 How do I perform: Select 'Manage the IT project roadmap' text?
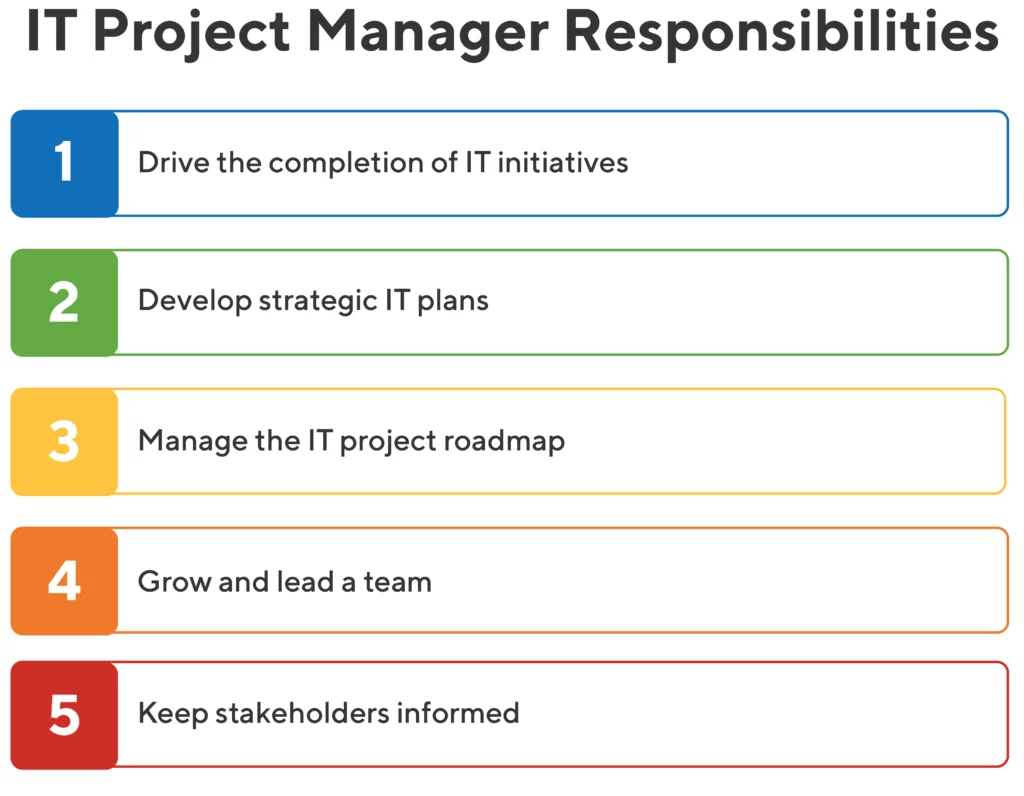351,441
